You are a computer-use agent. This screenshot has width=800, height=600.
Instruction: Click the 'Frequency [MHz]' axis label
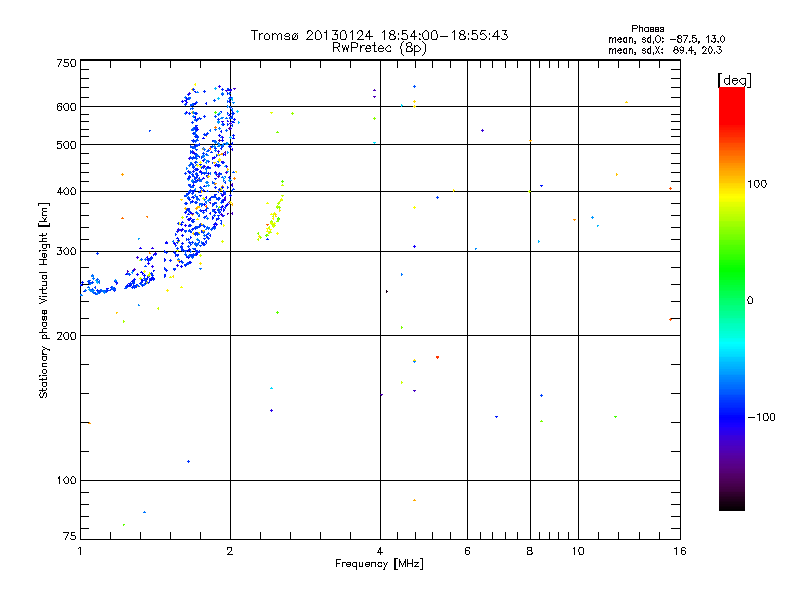pos(379,563)
